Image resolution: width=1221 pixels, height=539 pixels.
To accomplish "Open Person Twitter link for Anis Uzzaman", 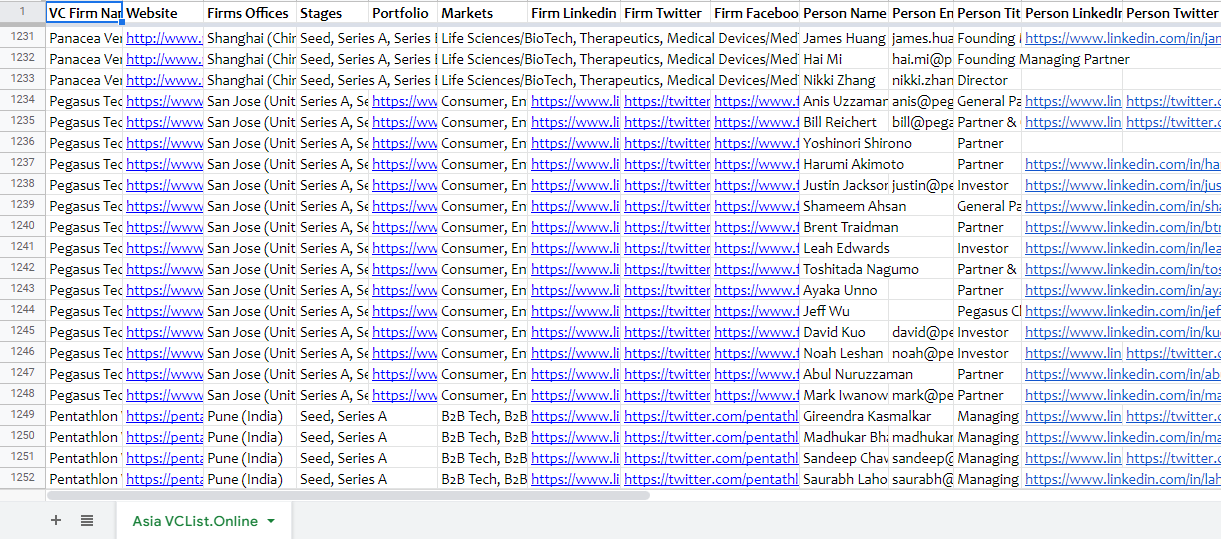I will (x=1173, y=101).
